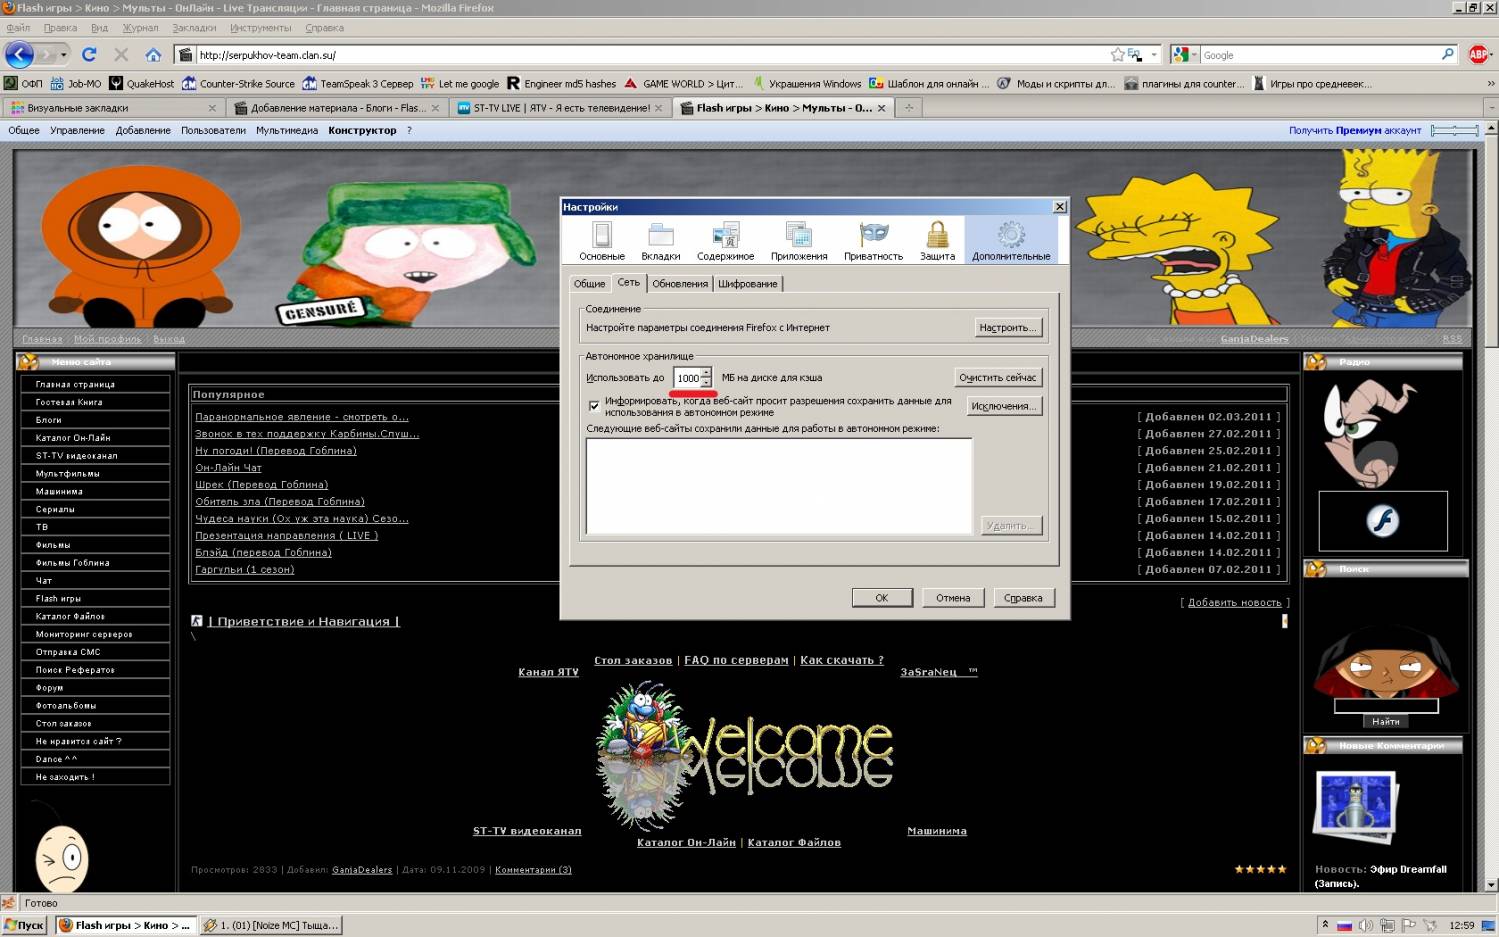Click the Пуск start button
Viewport: 1499px width, 937px height.
pos(25,925)
